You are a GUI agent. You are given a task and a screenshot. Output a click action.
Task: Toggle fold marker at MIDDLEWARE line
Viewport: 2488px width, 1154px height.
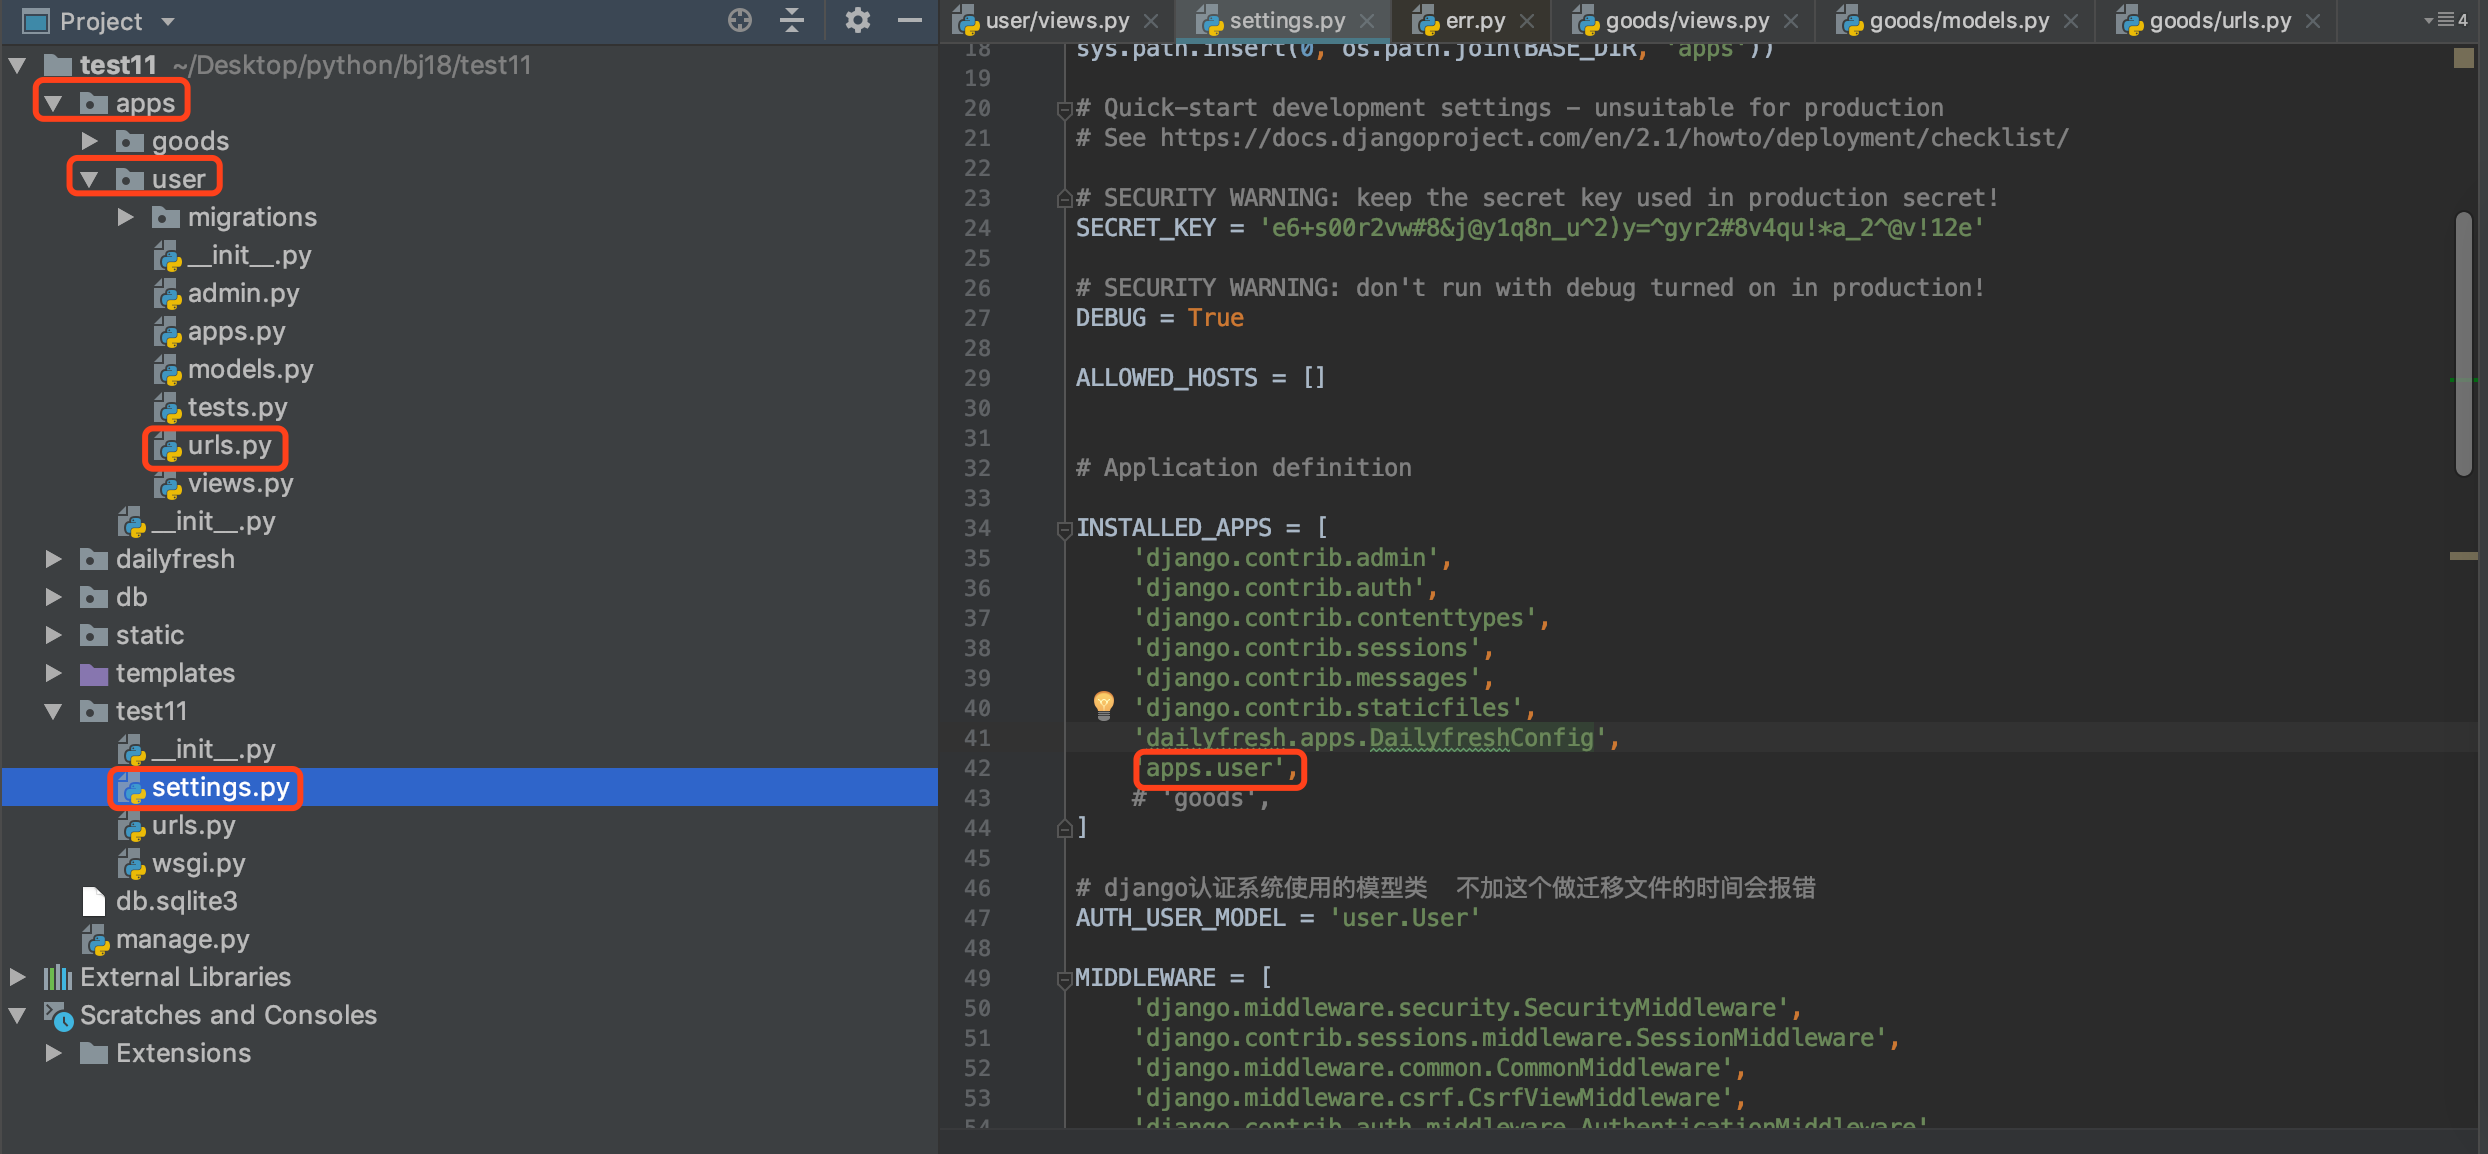pyautogui.click(x=1064, y=979)
